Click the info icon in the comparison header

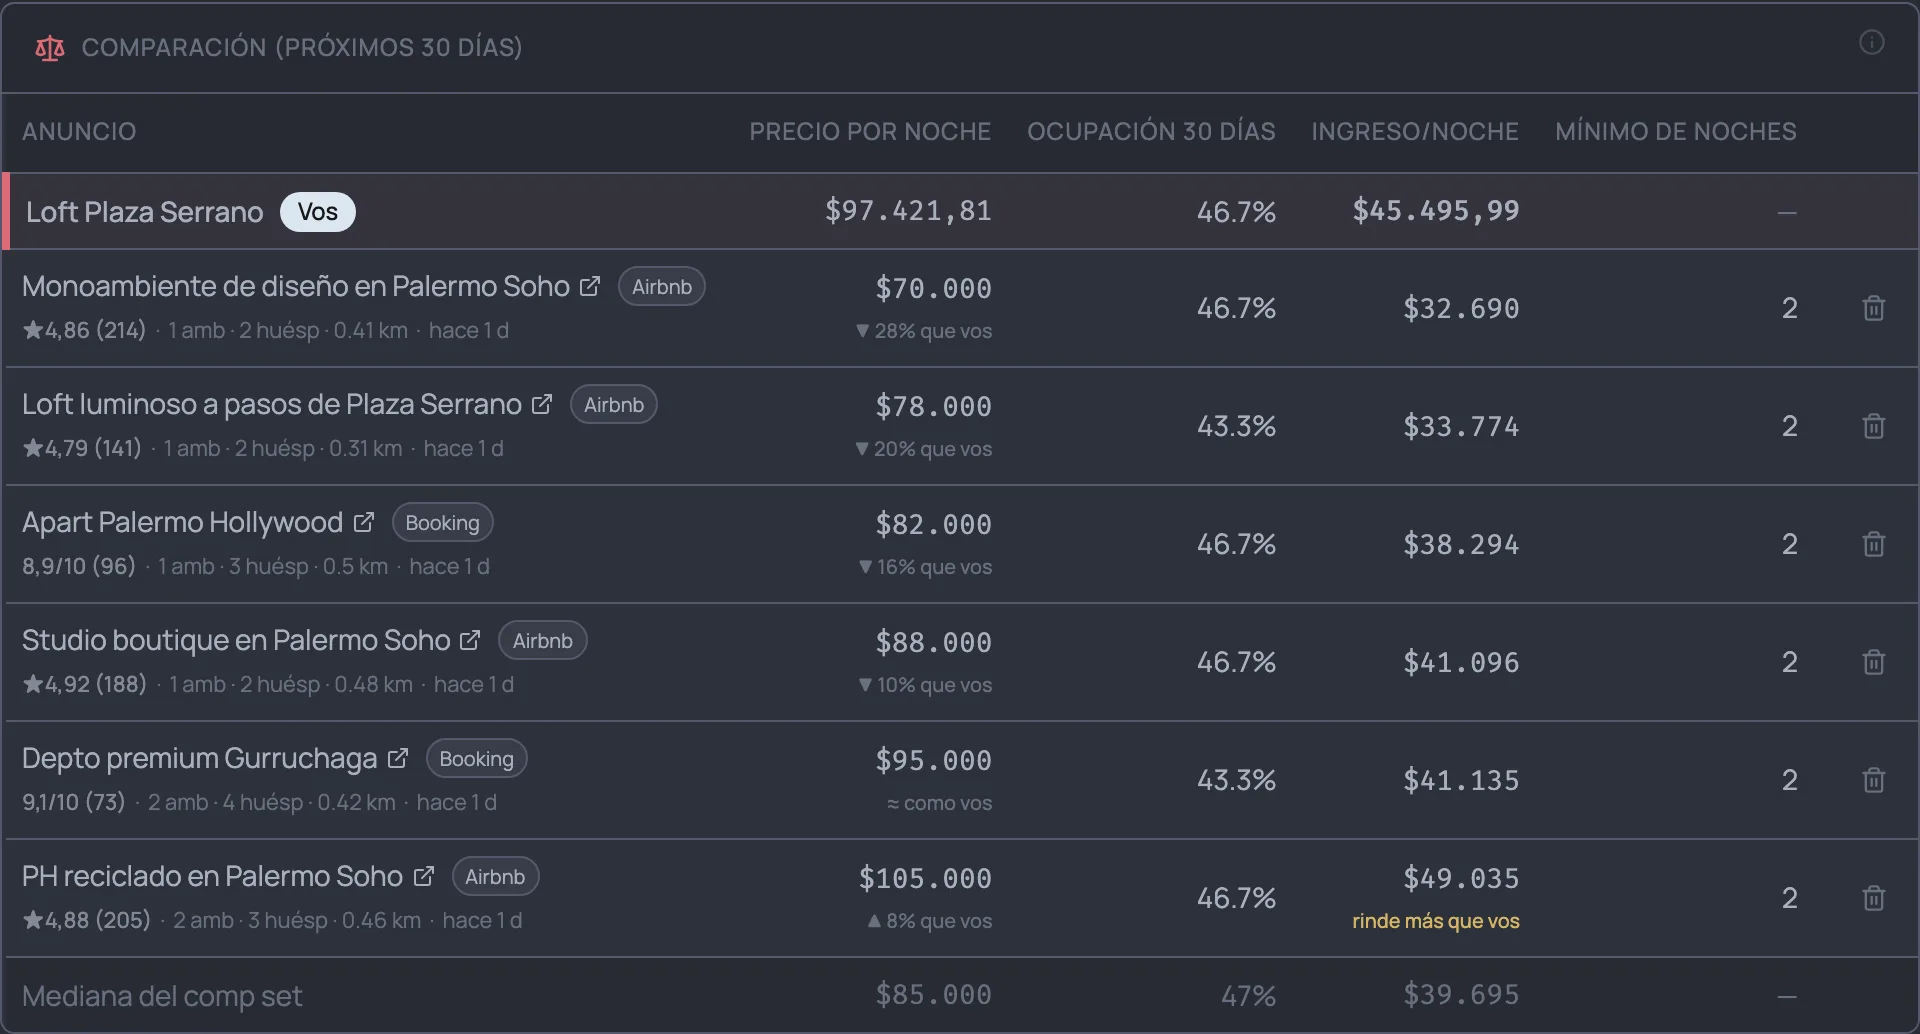click(x=1871, y=42)
